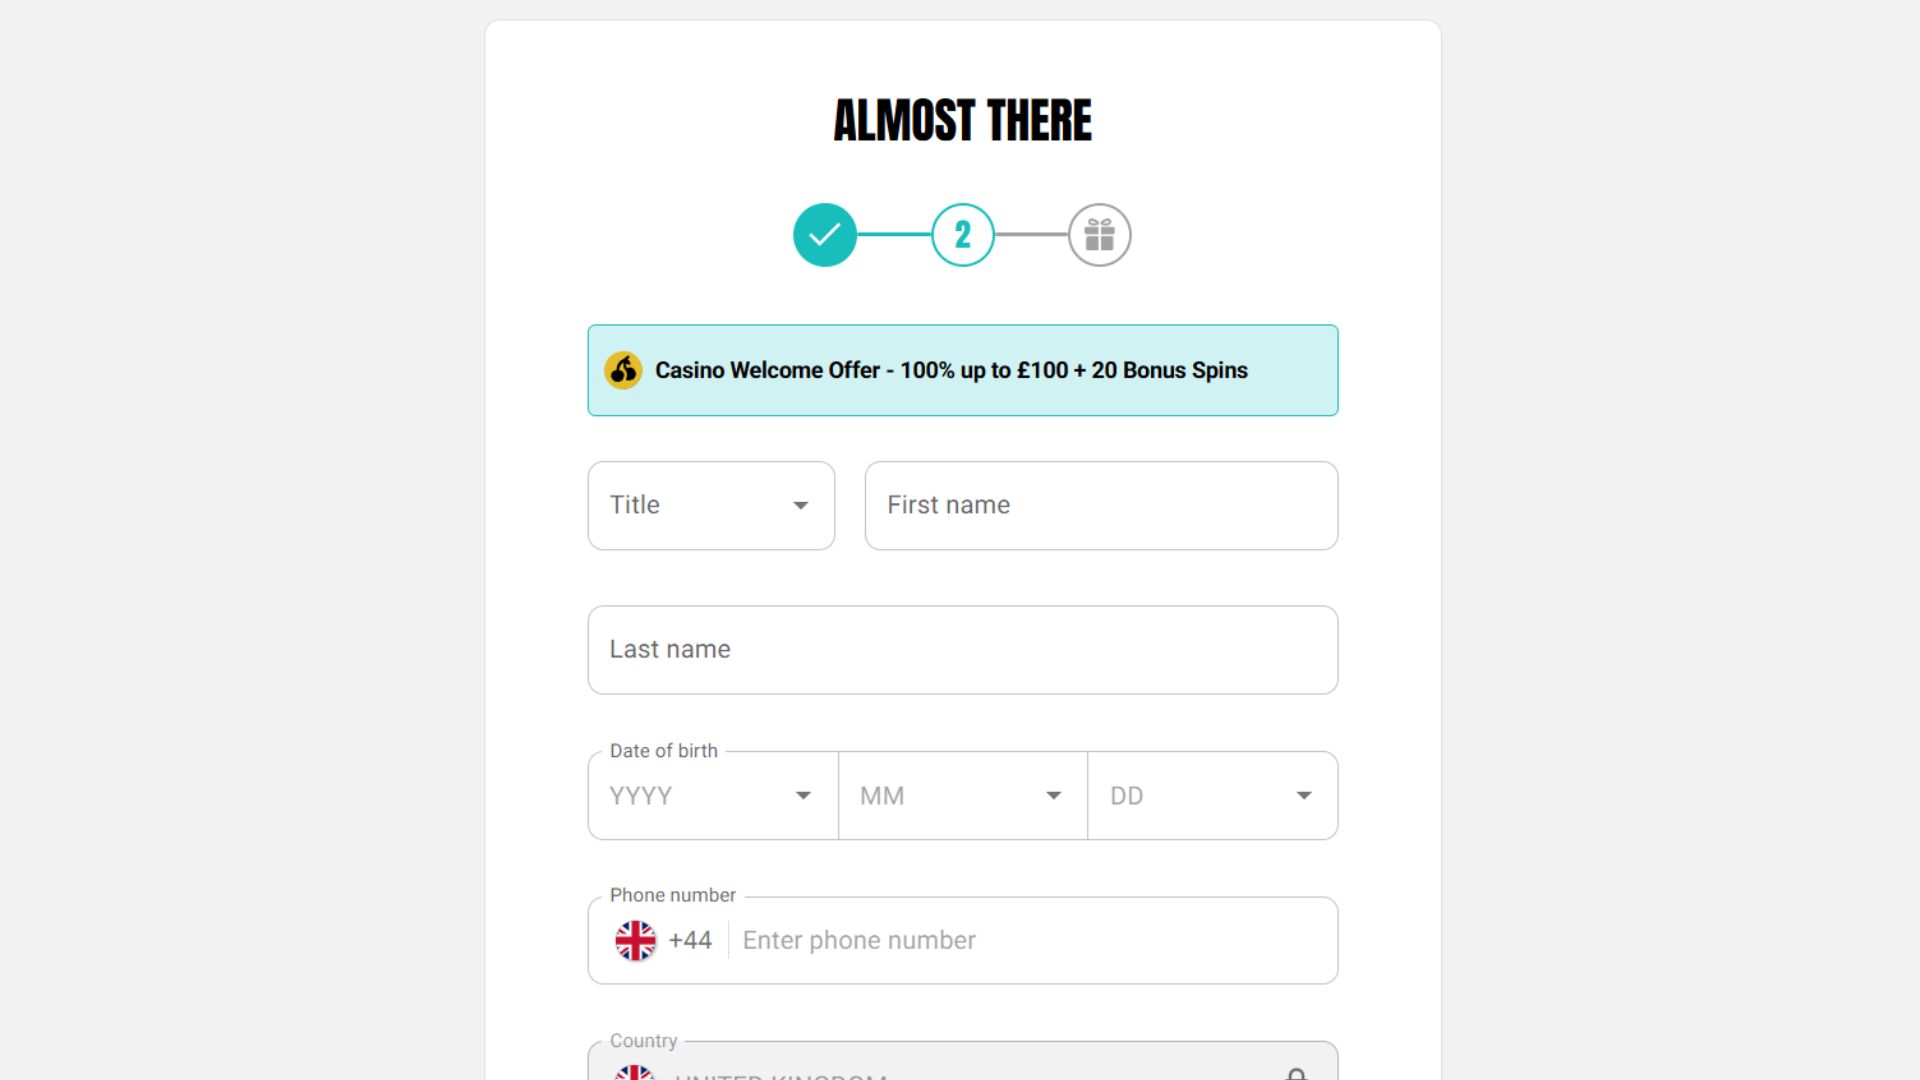The width and height of the screenshot is (1920, 1080).
Task: Click the lock icon in Country field
Action: tap(1296, 1074)
